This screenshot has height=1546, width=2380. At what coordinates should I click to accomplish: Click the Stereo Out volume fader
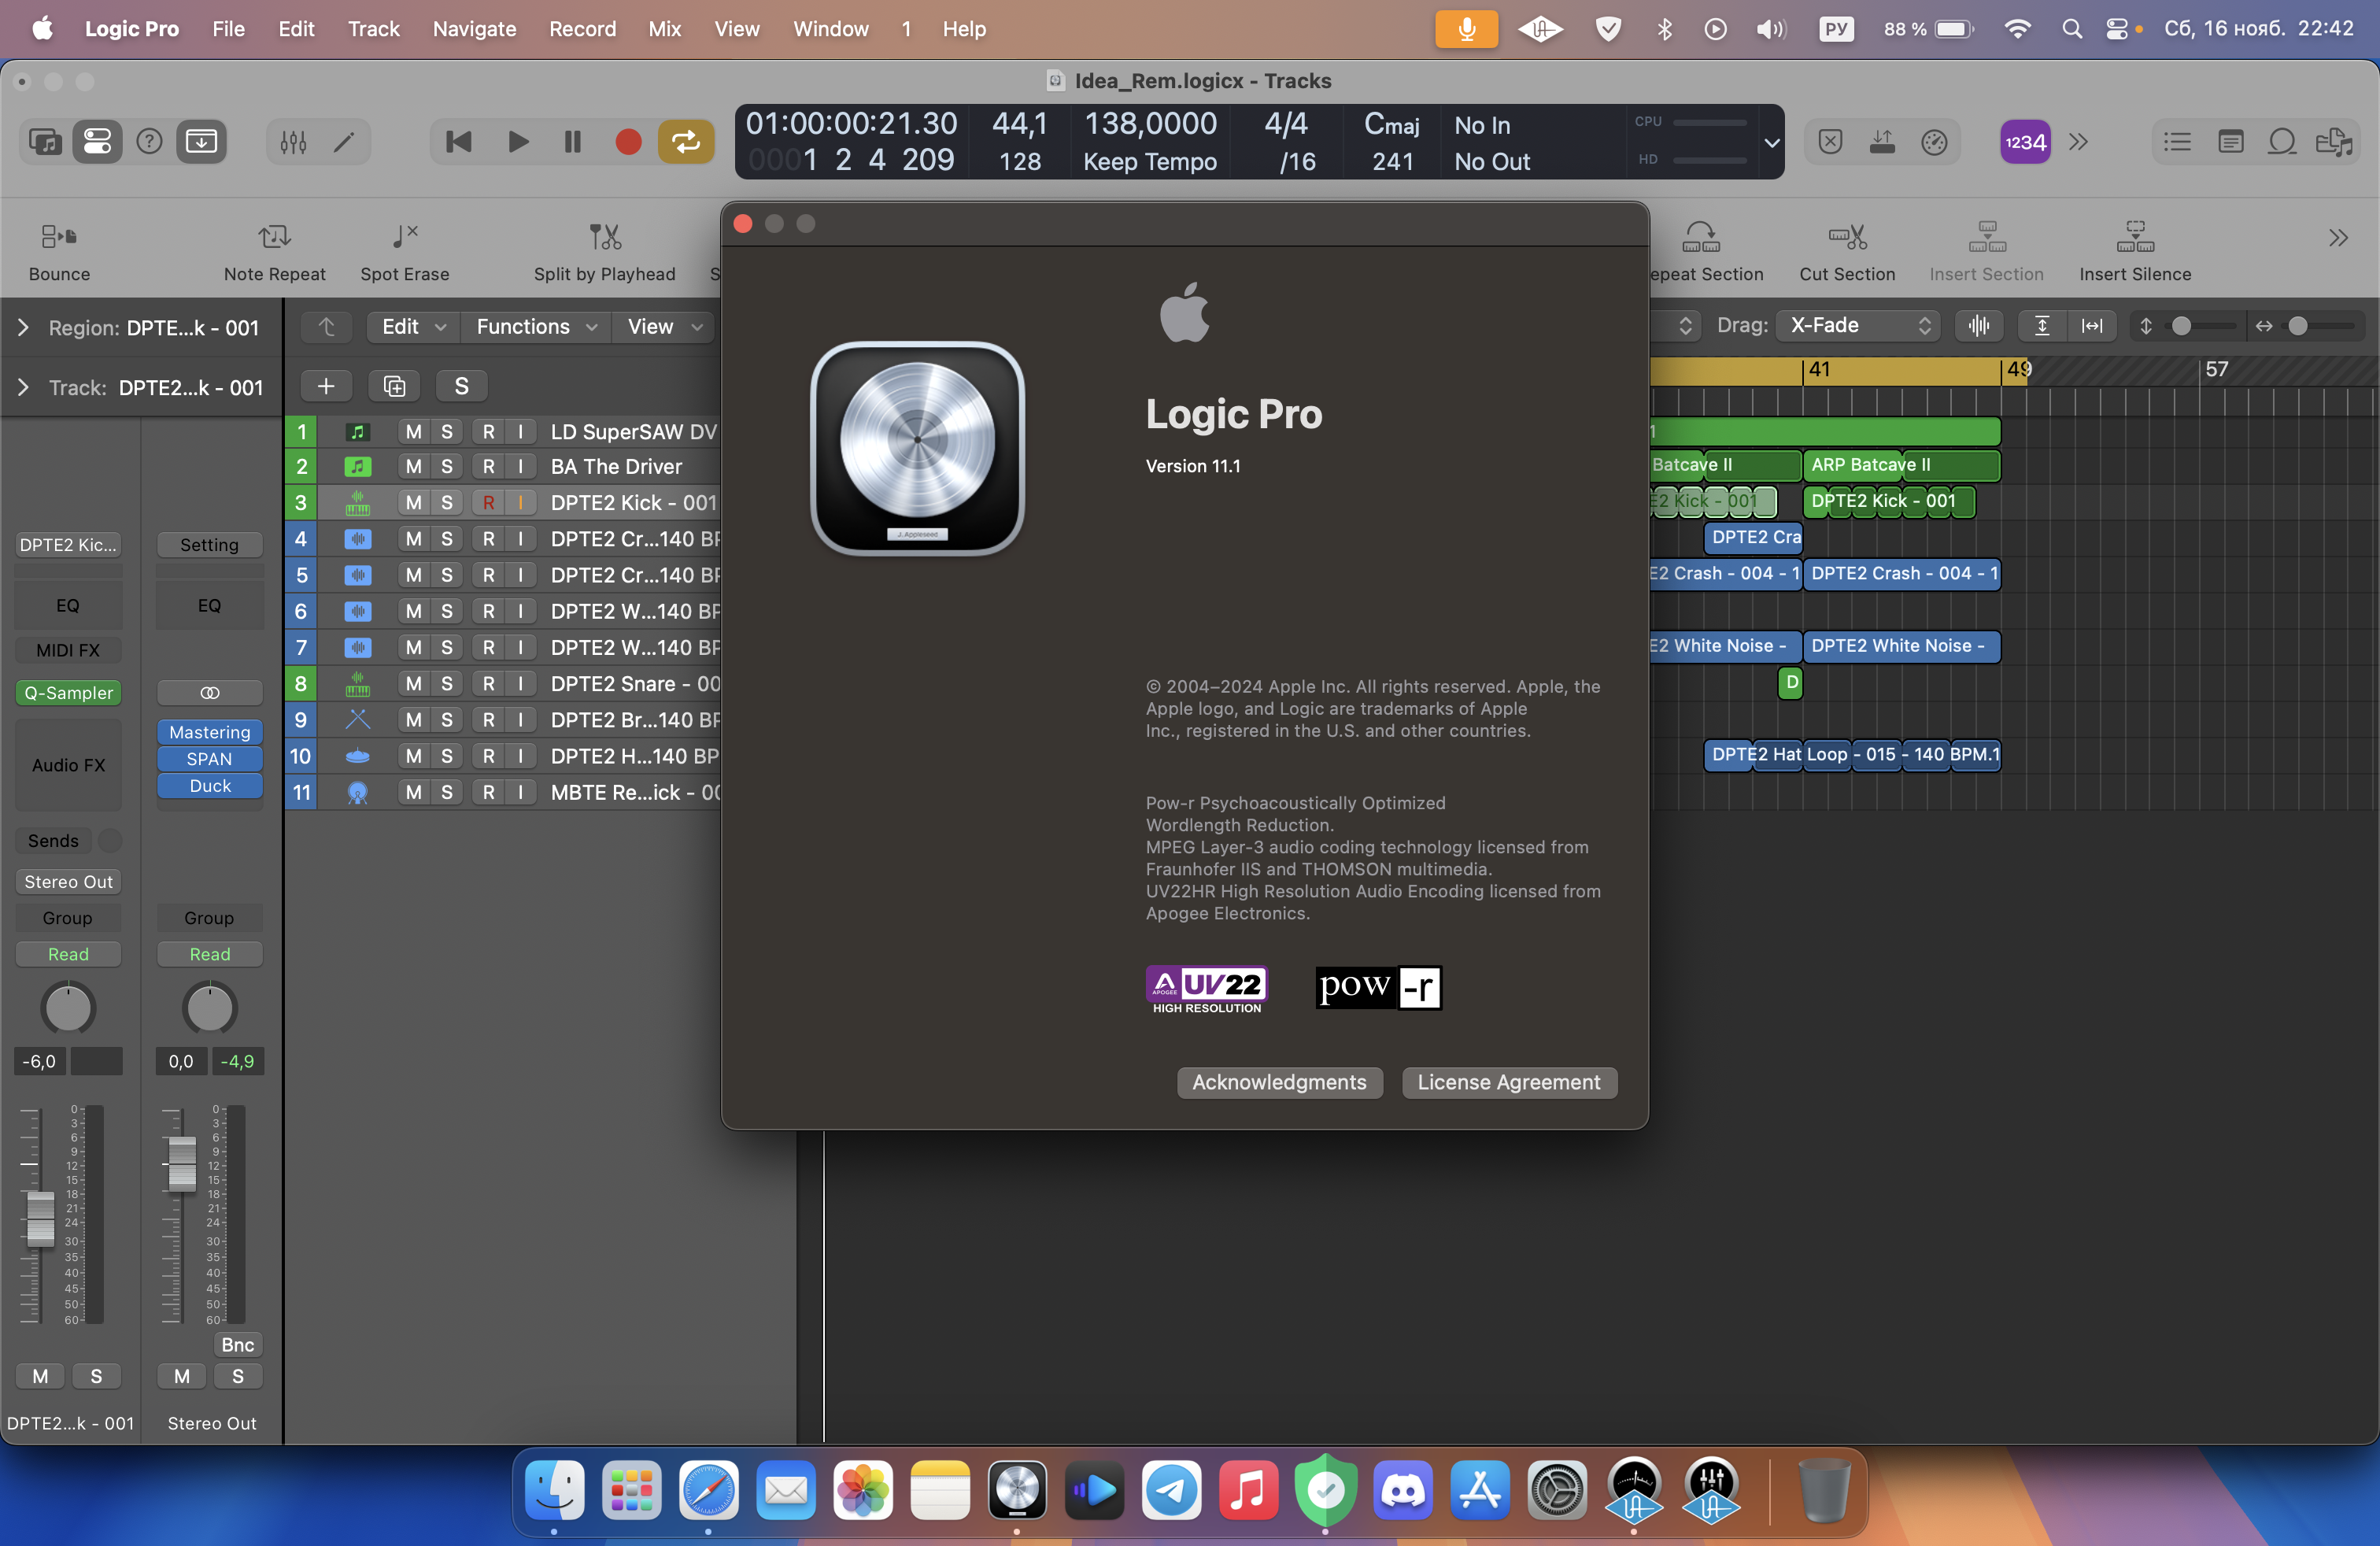coord(182,1164)
